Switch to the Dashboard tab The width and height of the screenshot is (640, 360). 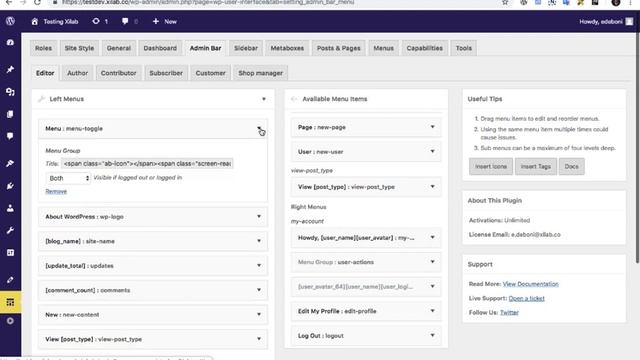click(x=160, y=48)
